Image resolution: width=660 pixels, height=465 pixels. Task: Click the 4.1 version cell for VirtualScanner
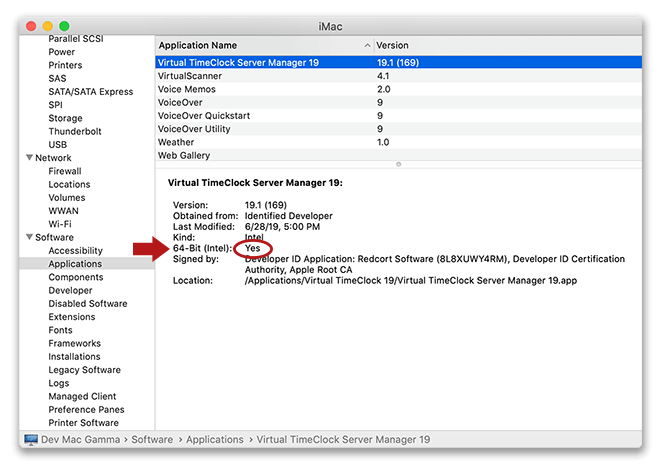point(383,76)
